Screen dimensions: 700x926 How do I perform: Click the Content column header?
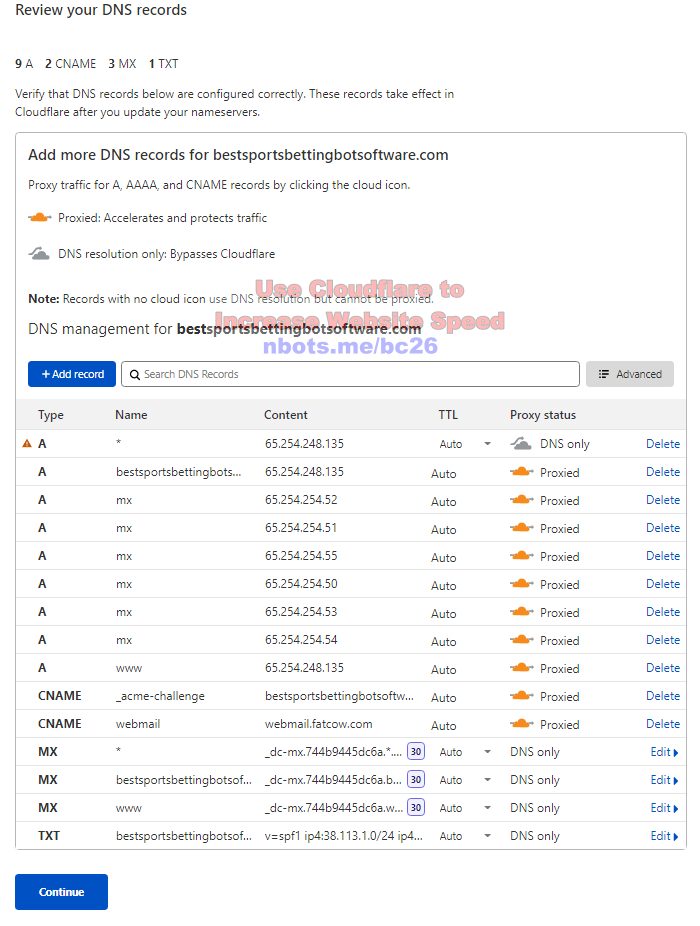[285, 415]
